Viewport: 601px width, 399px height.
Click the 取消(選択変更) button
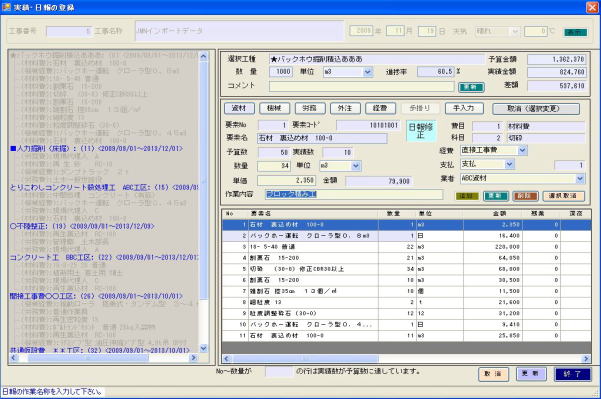click(x=536, y=109)
